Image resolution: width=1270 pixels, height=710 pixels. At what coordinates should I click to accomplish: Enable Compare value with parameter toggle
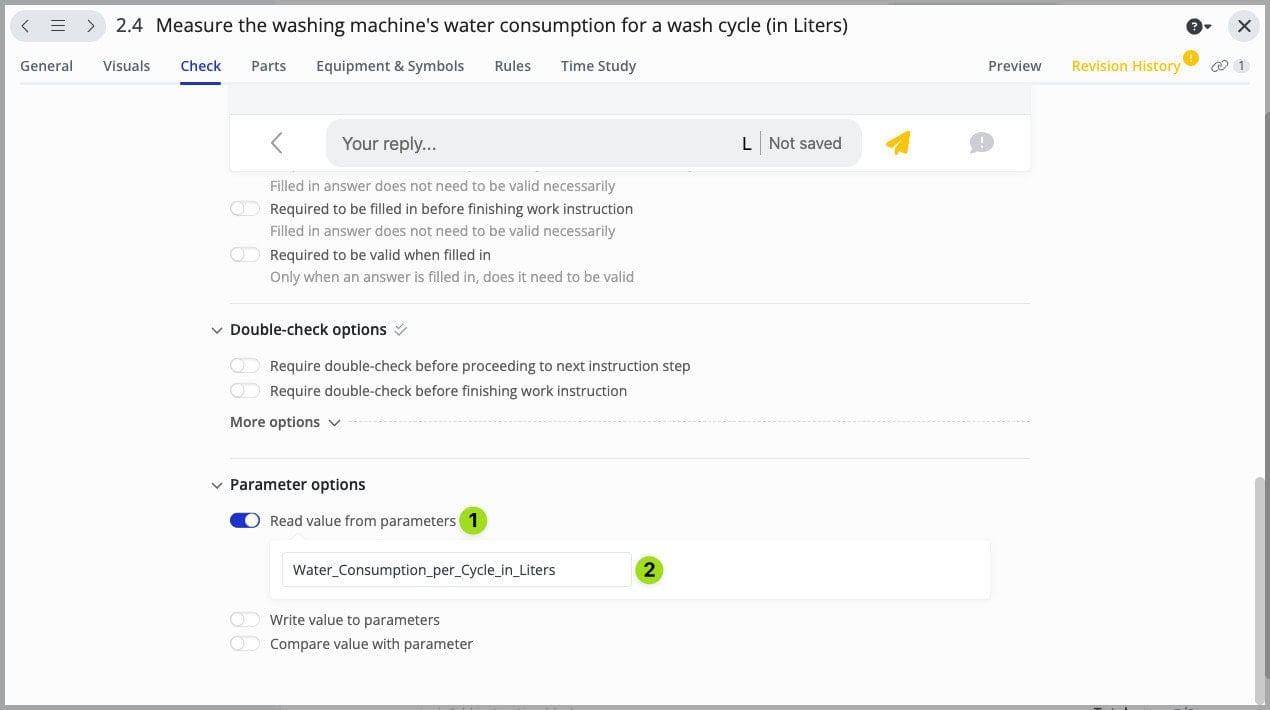pyautogui.click(x=245, y=644)
